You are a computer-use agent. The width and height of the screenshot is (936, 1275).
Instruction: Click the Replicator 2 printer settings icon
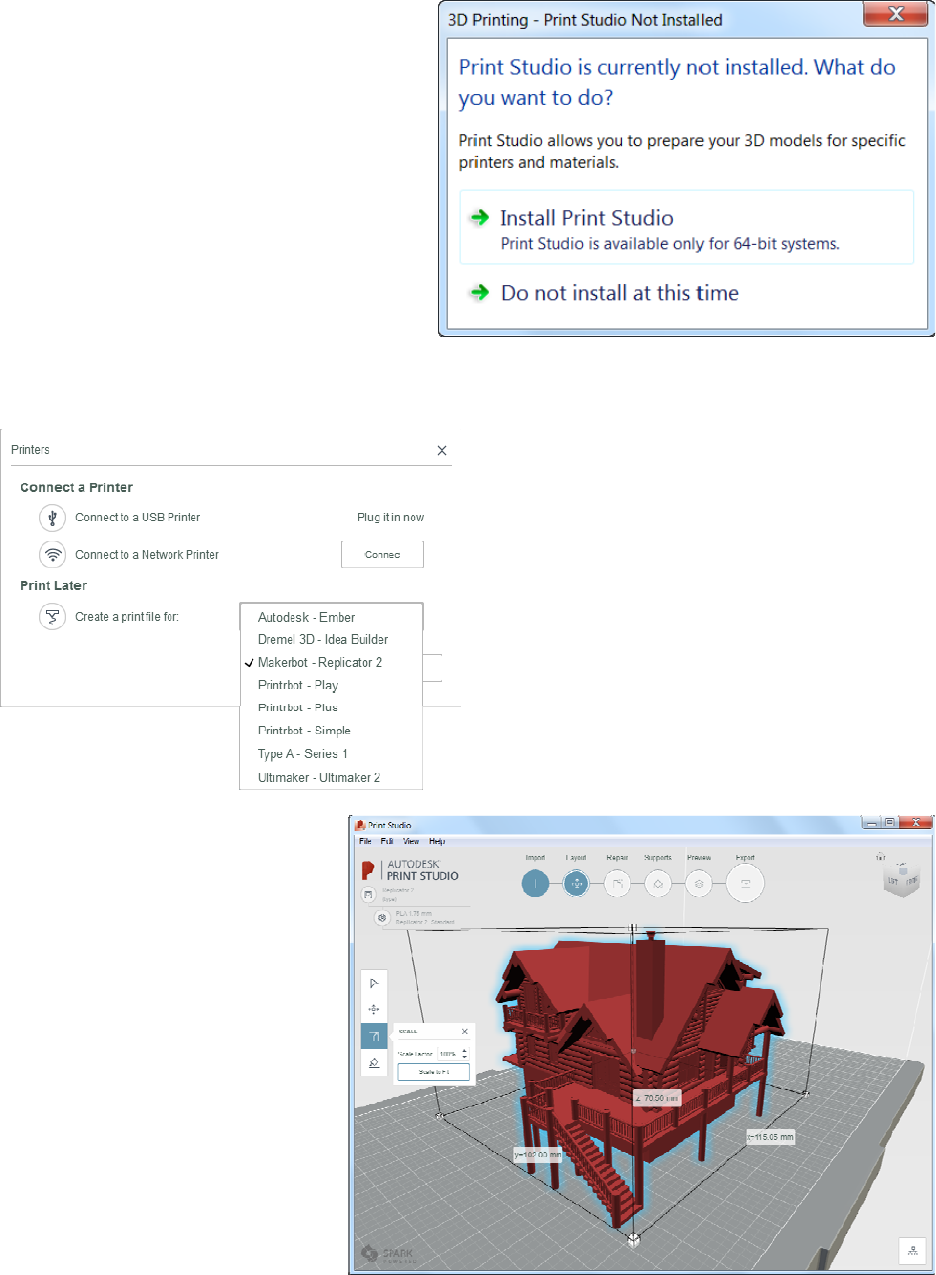(368, 894)
